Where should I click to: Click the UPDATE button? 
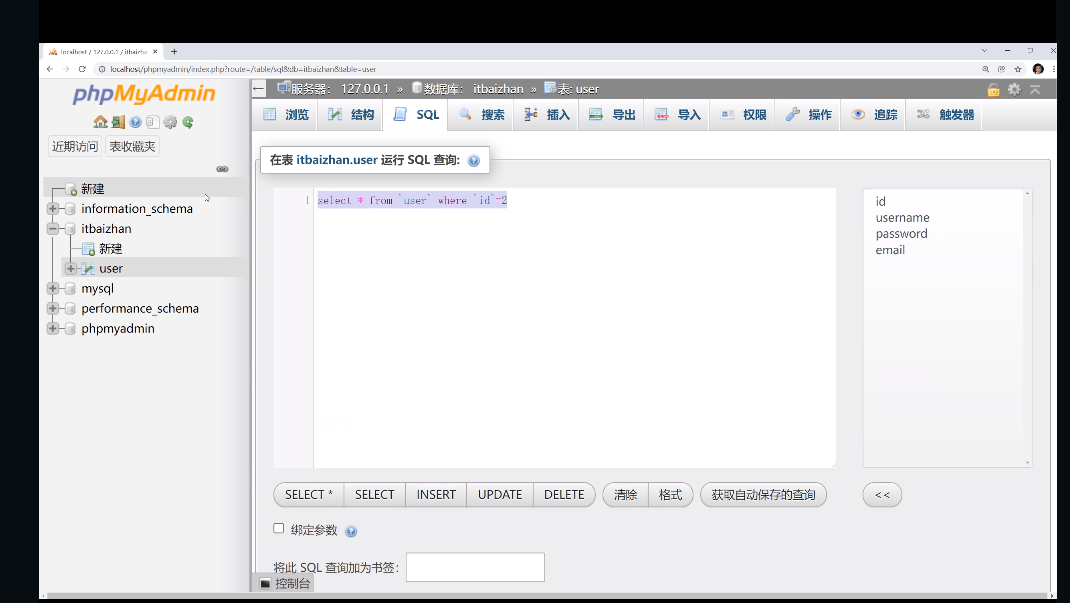[500, 495]
